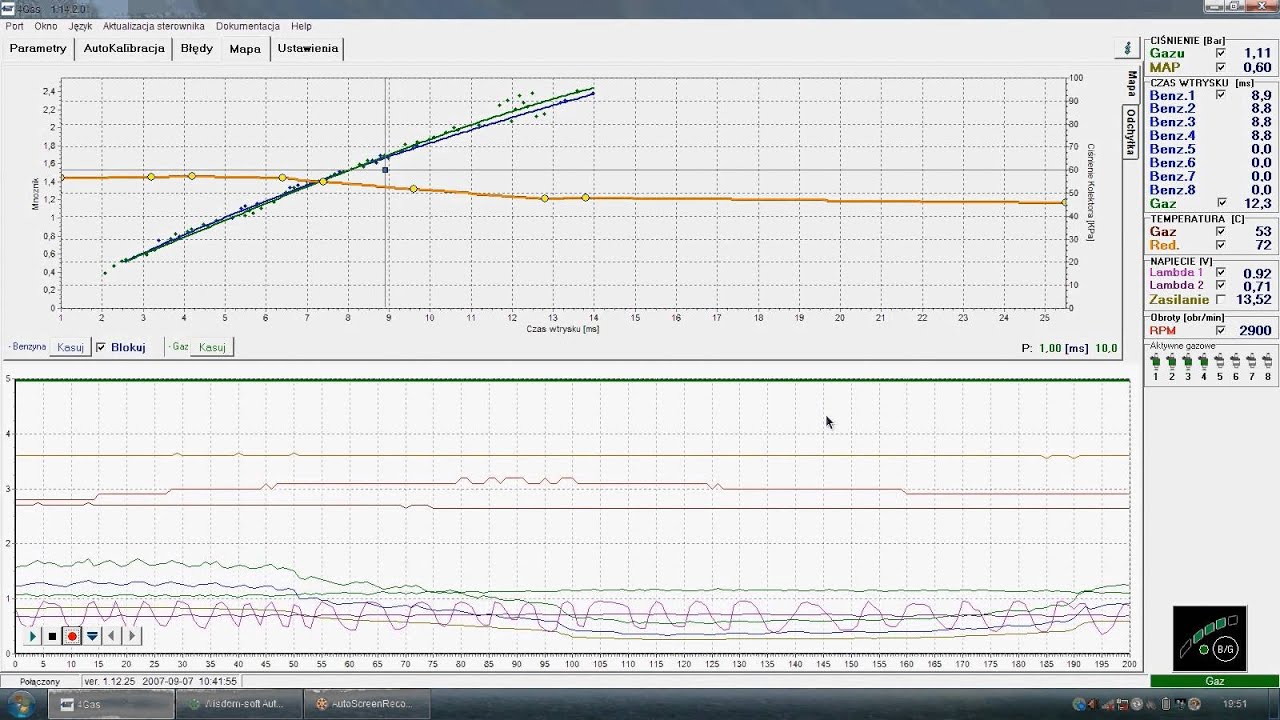Open the Język menu
This screenshot has width=1280, height=720.
(x=81, y=26)
